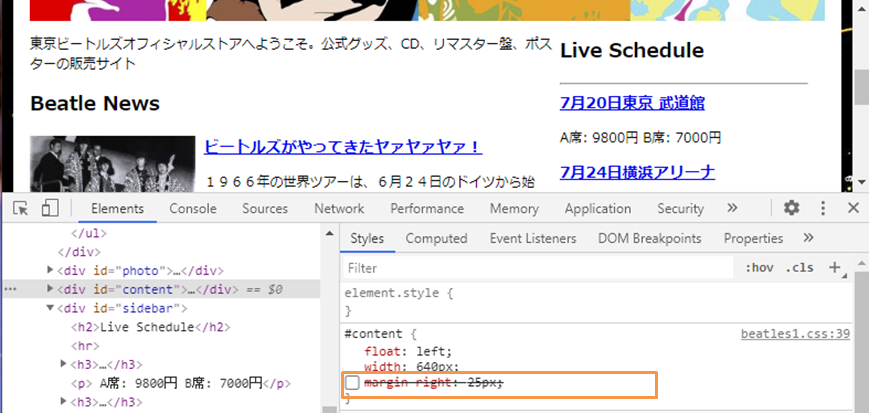The width and height of the screenshot is (870, 415).
Task: Close the DevTools panel
Action: [853, 208]
